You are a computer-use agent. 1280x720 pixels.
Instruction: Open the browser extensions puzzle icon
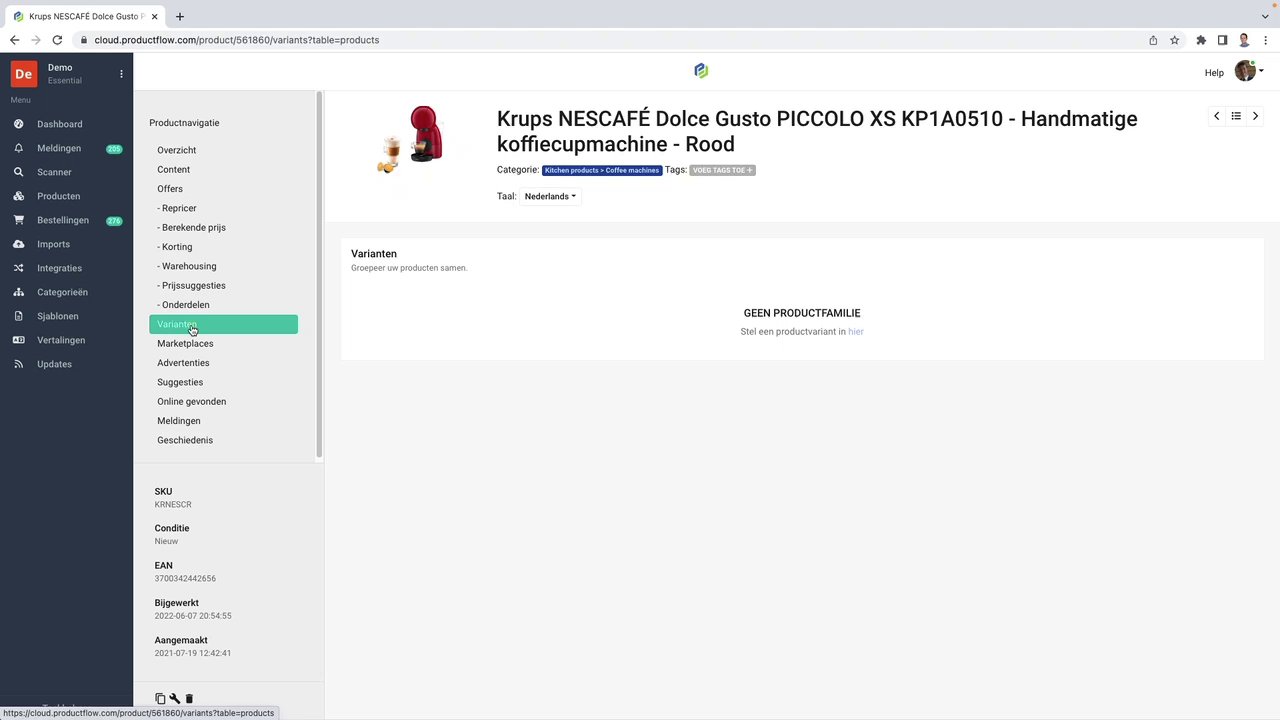1201,40
